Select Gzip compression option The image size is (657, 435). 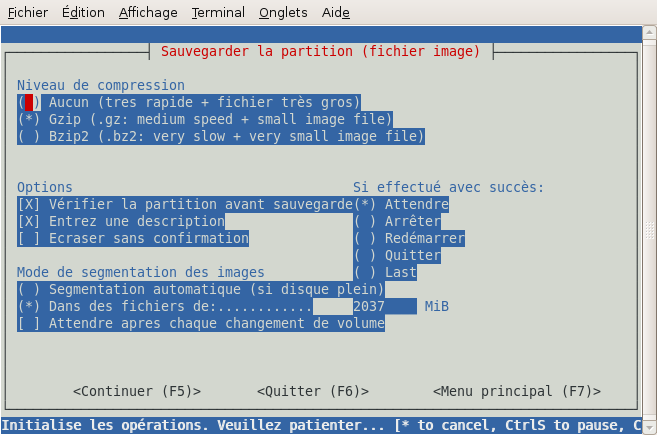[205, 119]
